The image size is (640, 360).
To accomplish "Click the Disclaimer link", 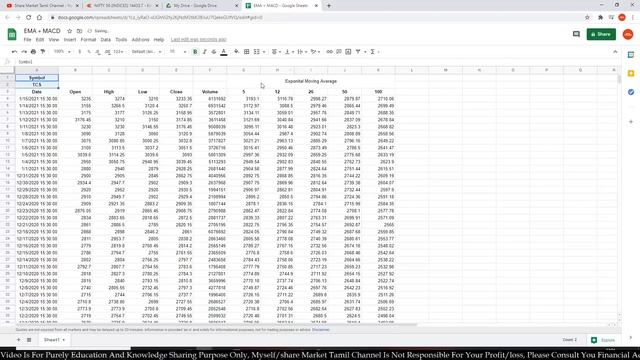I will coord(321,330).
